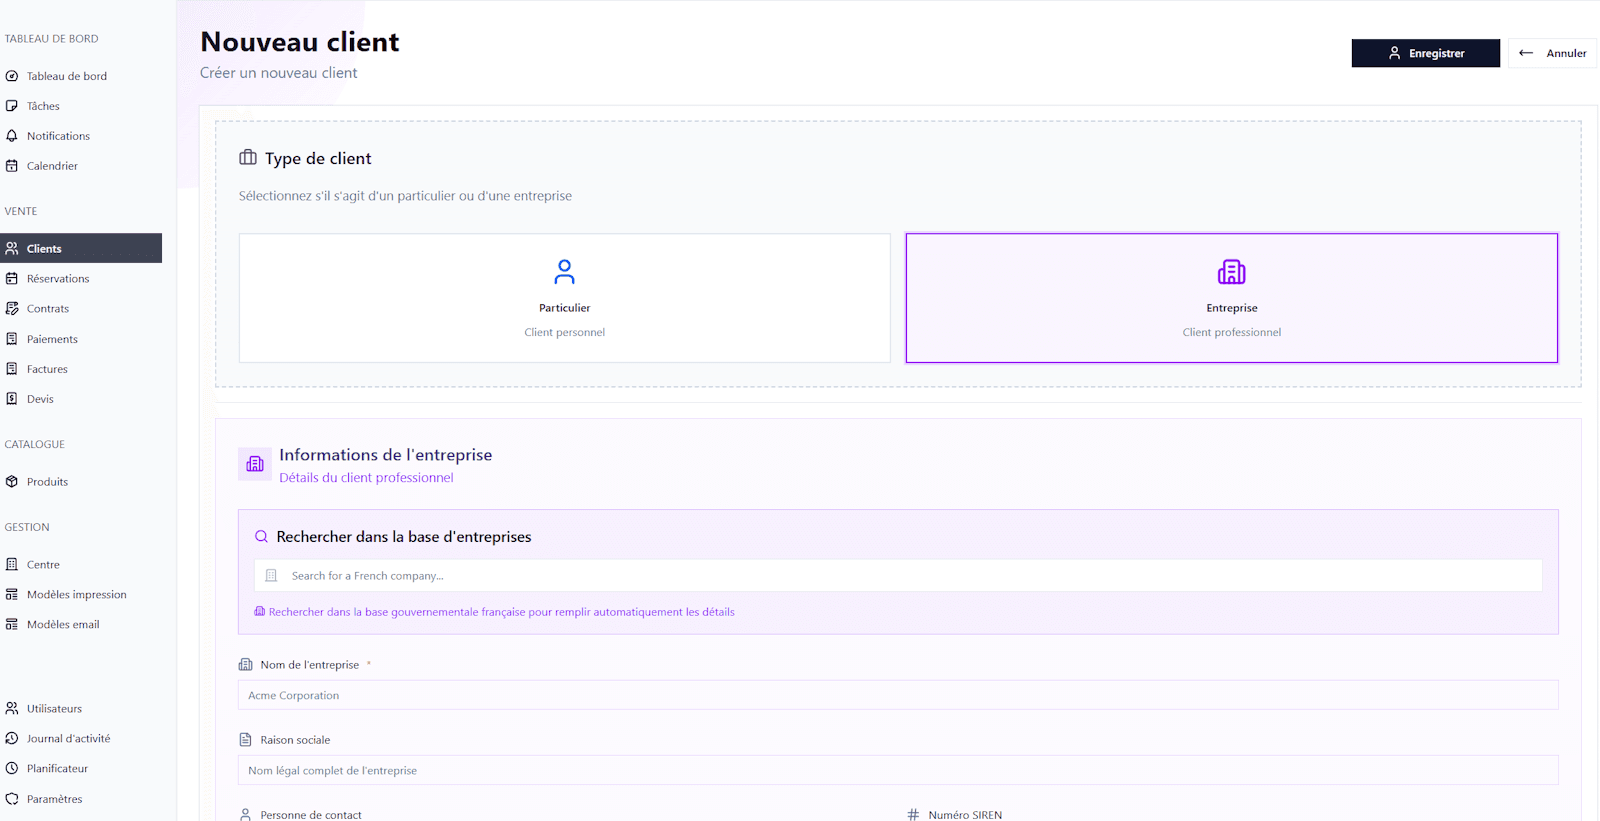The width and height of the screenshot is (1600, 821).
Task: Click the Notifications bell icon
Action: [x=12, y=136]
